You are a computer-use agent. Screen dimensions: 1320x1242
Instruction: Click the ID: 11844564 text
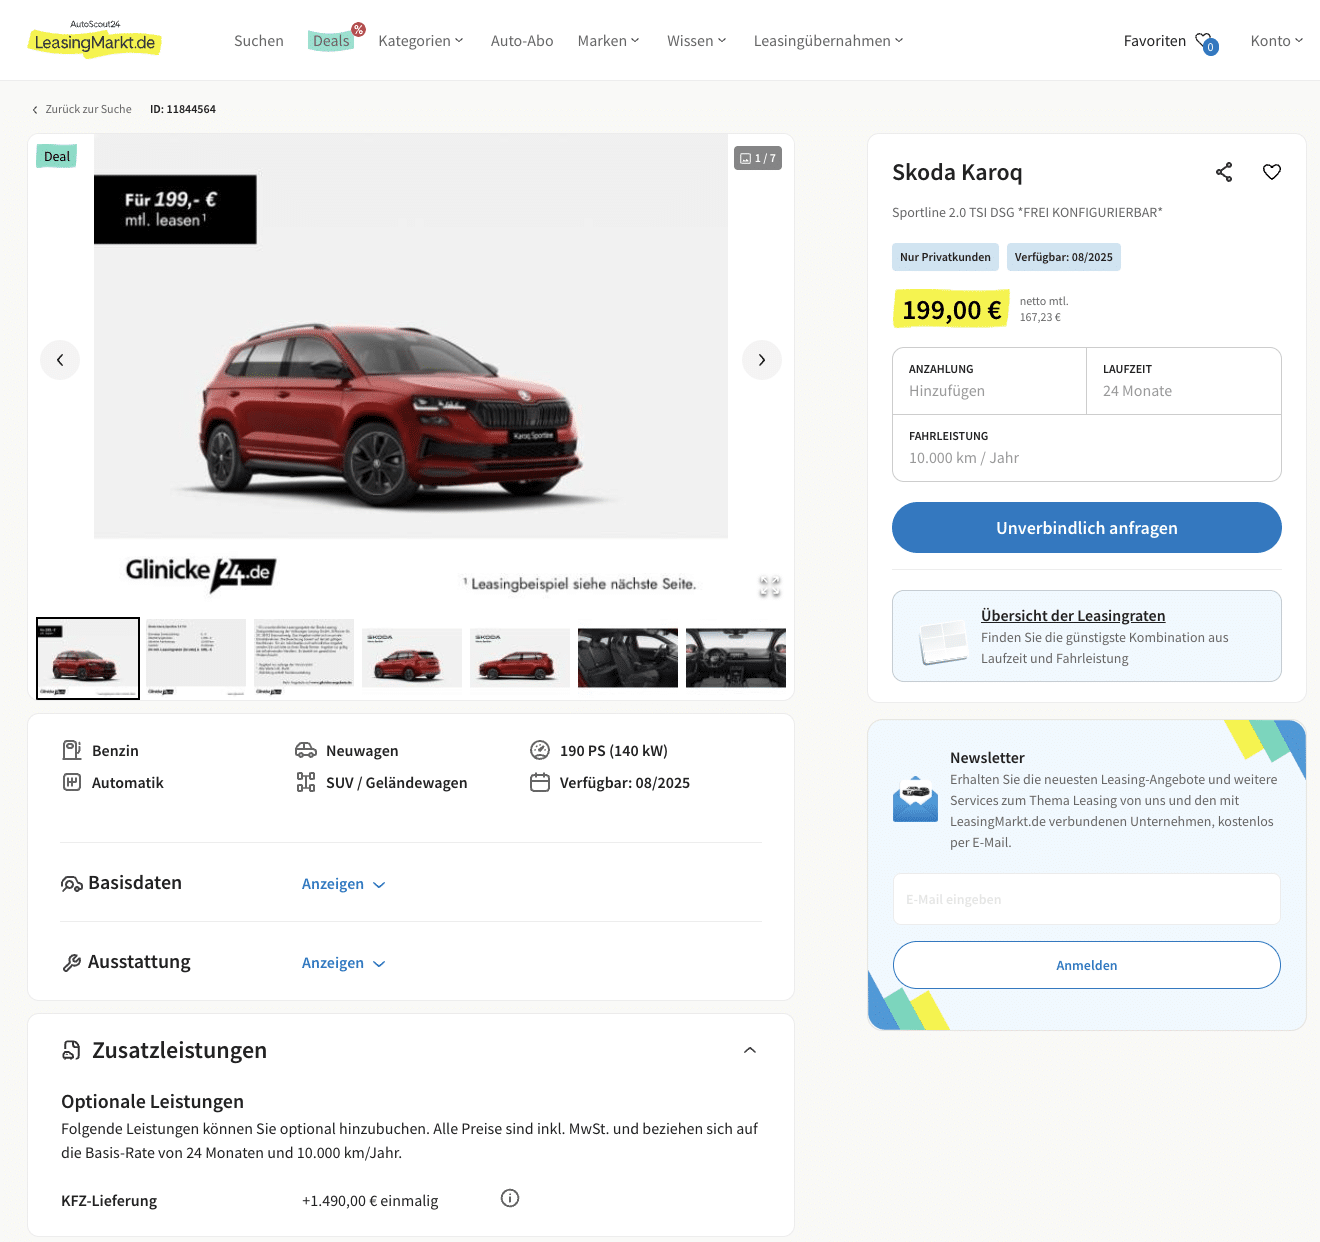[x=183, y=109]
